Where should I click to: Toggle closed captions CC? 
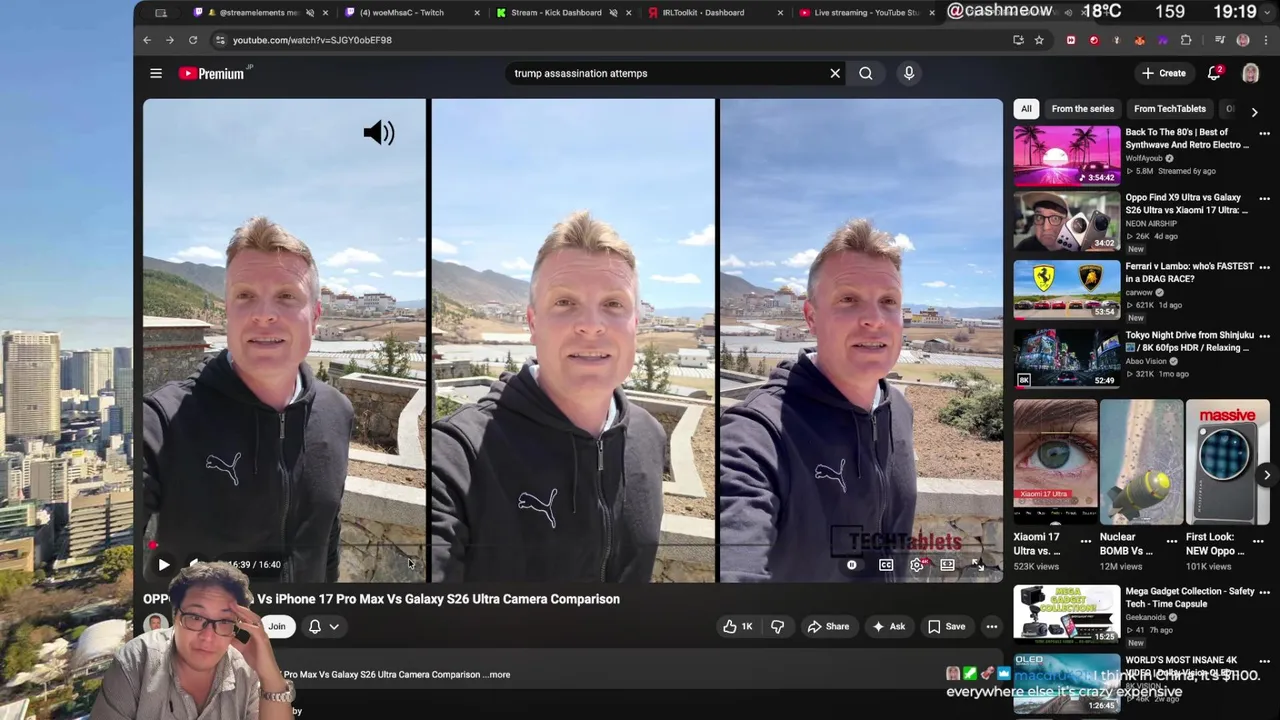click(x=886, y=565)
